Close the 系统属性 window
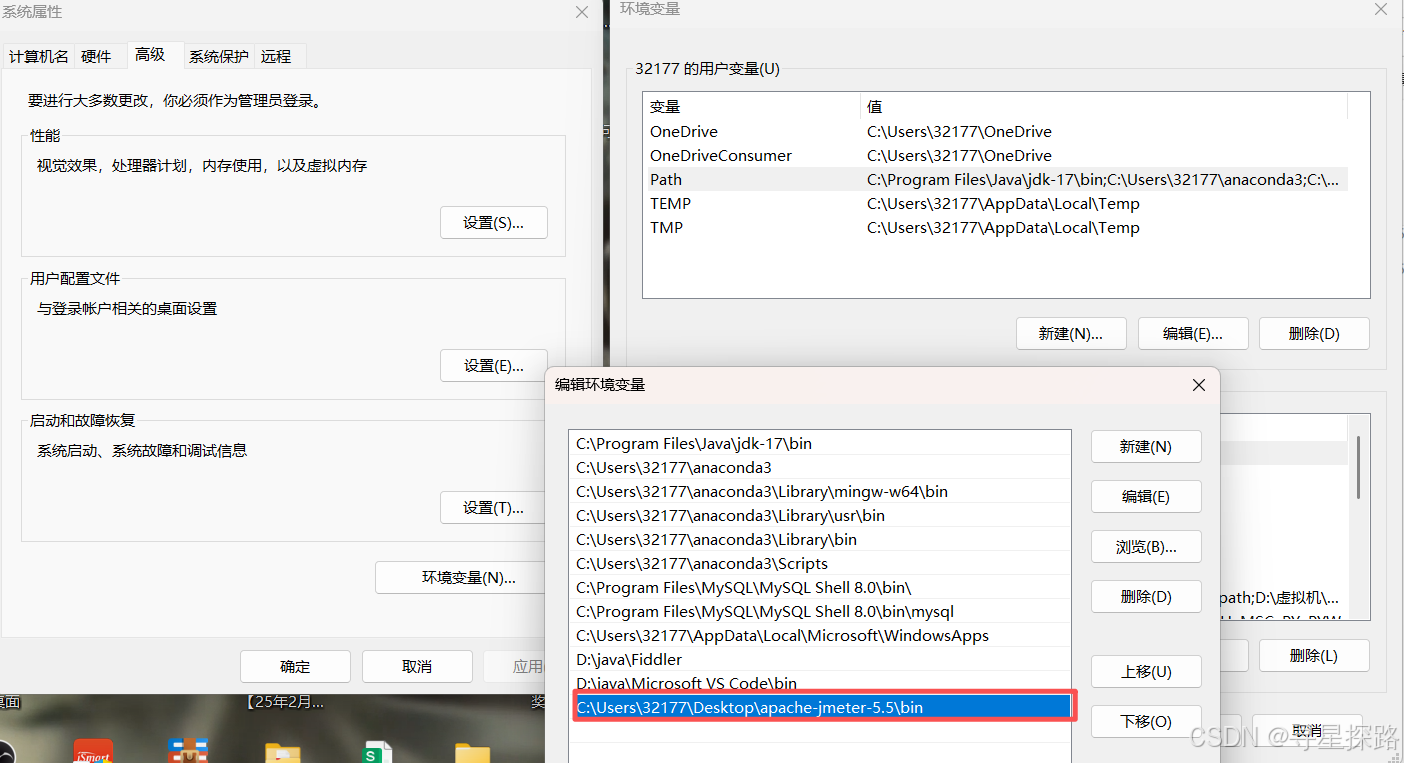The image size is (1404, 763). tap(582, 12)
